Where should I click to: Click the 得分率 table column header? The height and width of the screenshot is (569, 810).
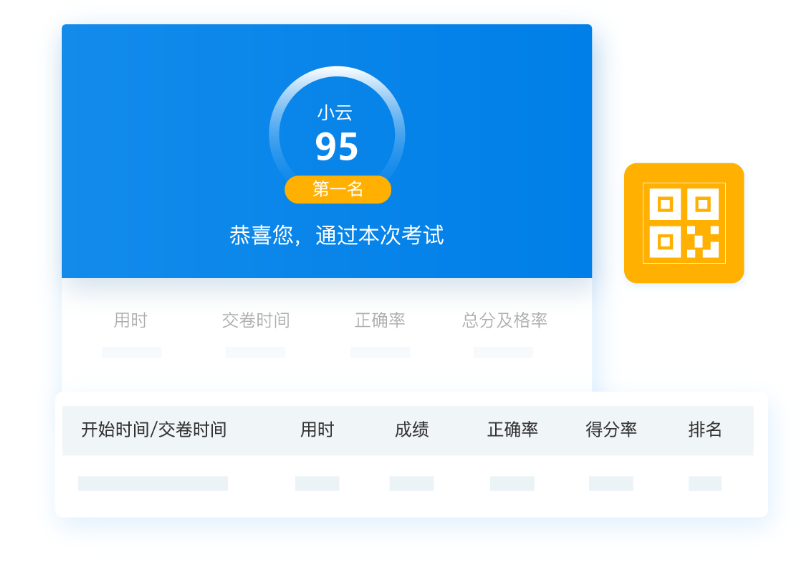coord(611,430)
